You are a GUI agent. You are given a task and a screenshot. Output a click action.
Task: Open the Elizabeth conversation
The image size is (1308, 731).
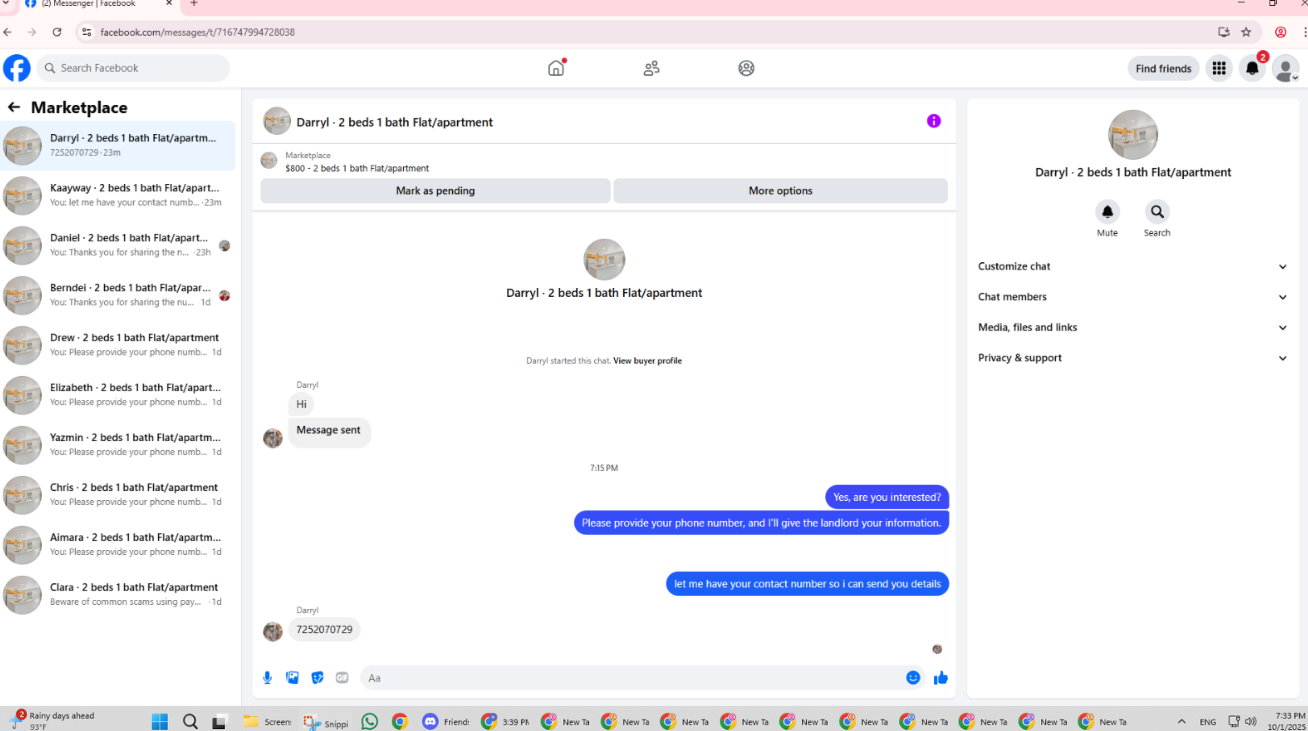tap(118, 395)
